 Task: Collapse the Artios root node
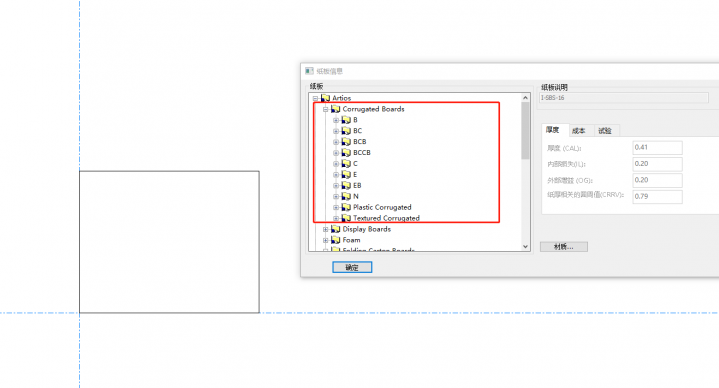(x=315, y=98)
